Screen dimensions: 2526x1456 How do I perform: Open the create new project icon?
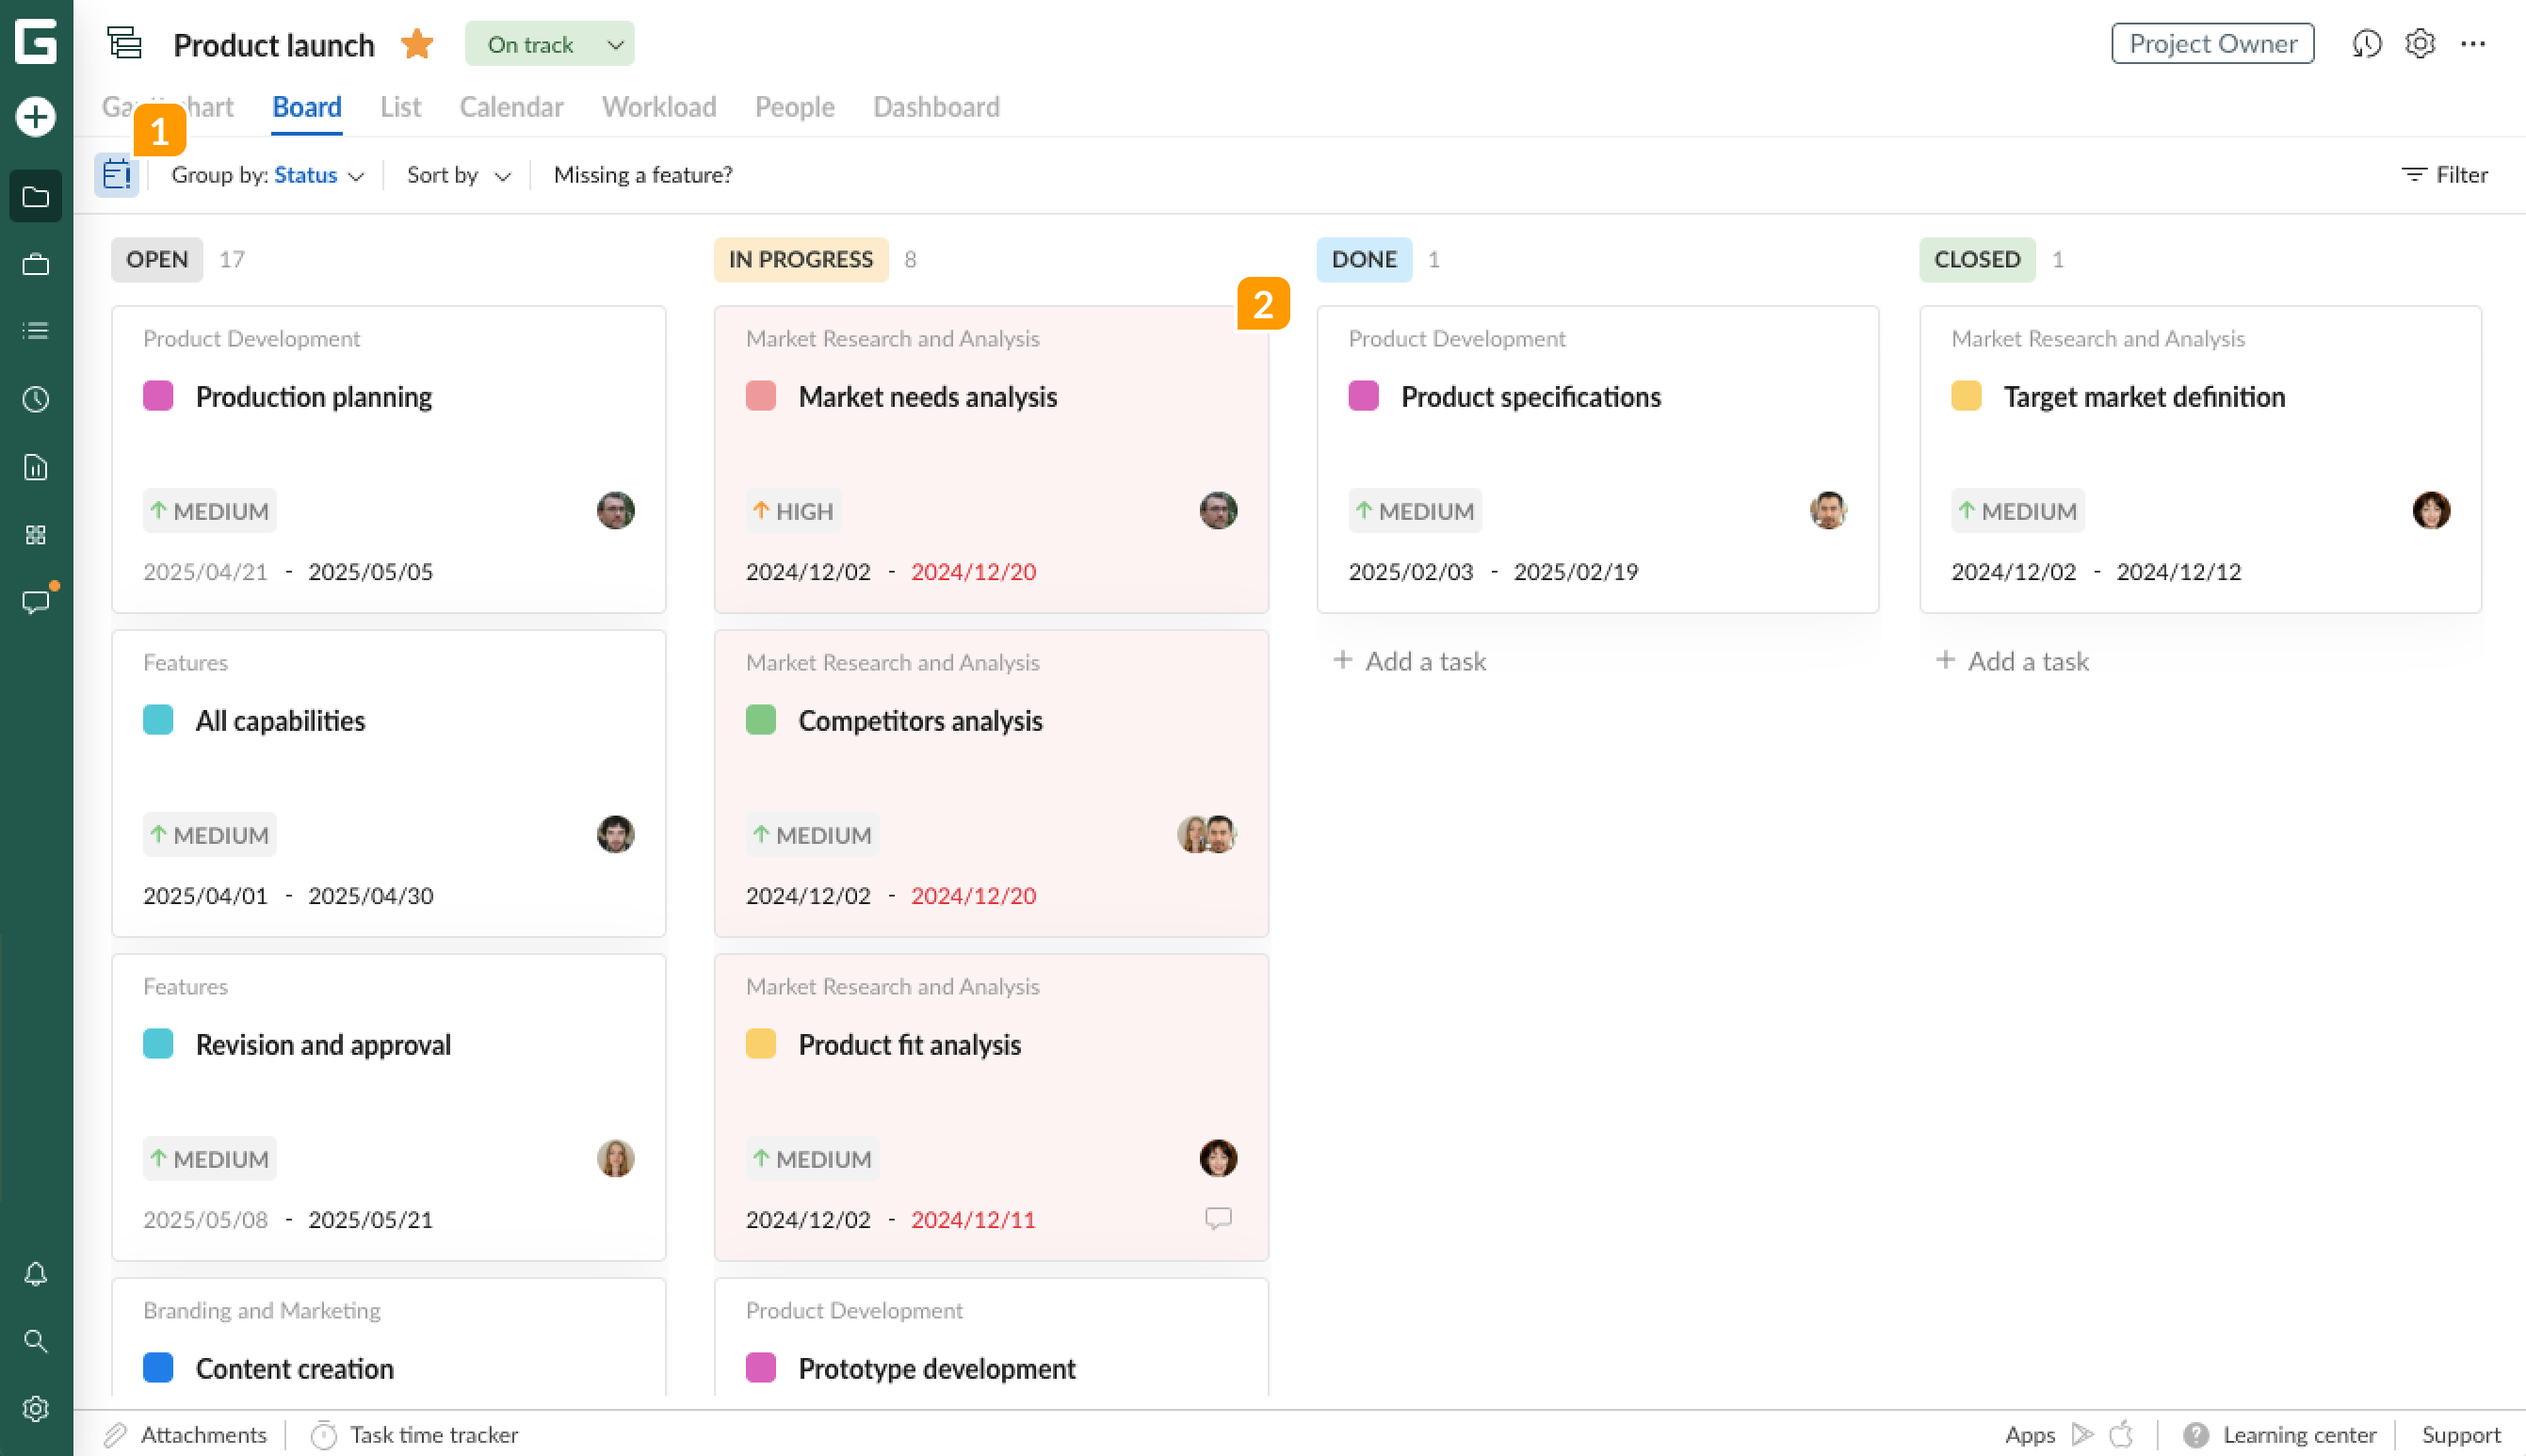coord(35,115)
